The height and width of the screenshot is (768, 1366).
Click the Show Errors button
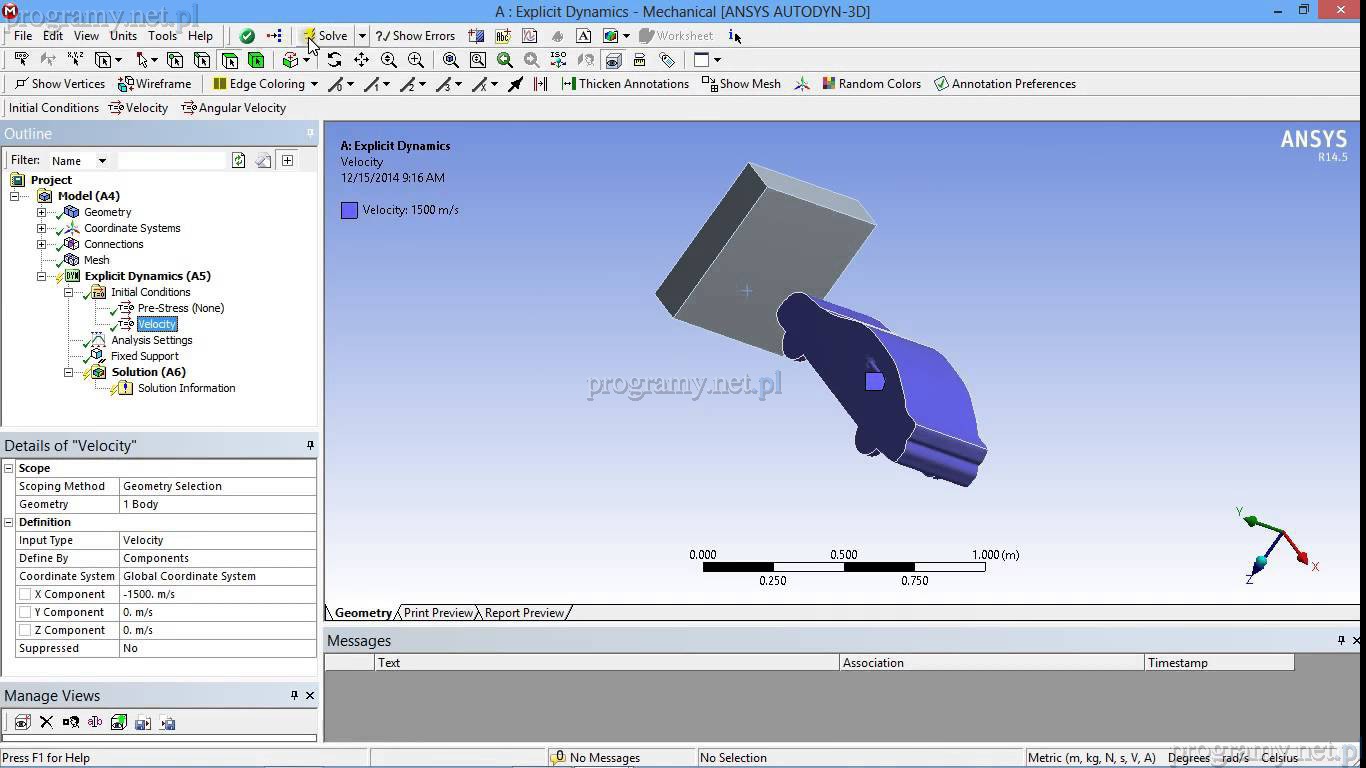pos(415,36)
